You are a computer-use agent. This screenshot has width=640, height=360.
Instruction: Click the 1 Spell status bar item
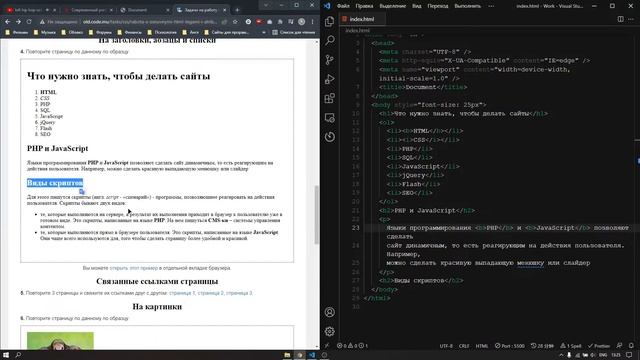[572, 346]
